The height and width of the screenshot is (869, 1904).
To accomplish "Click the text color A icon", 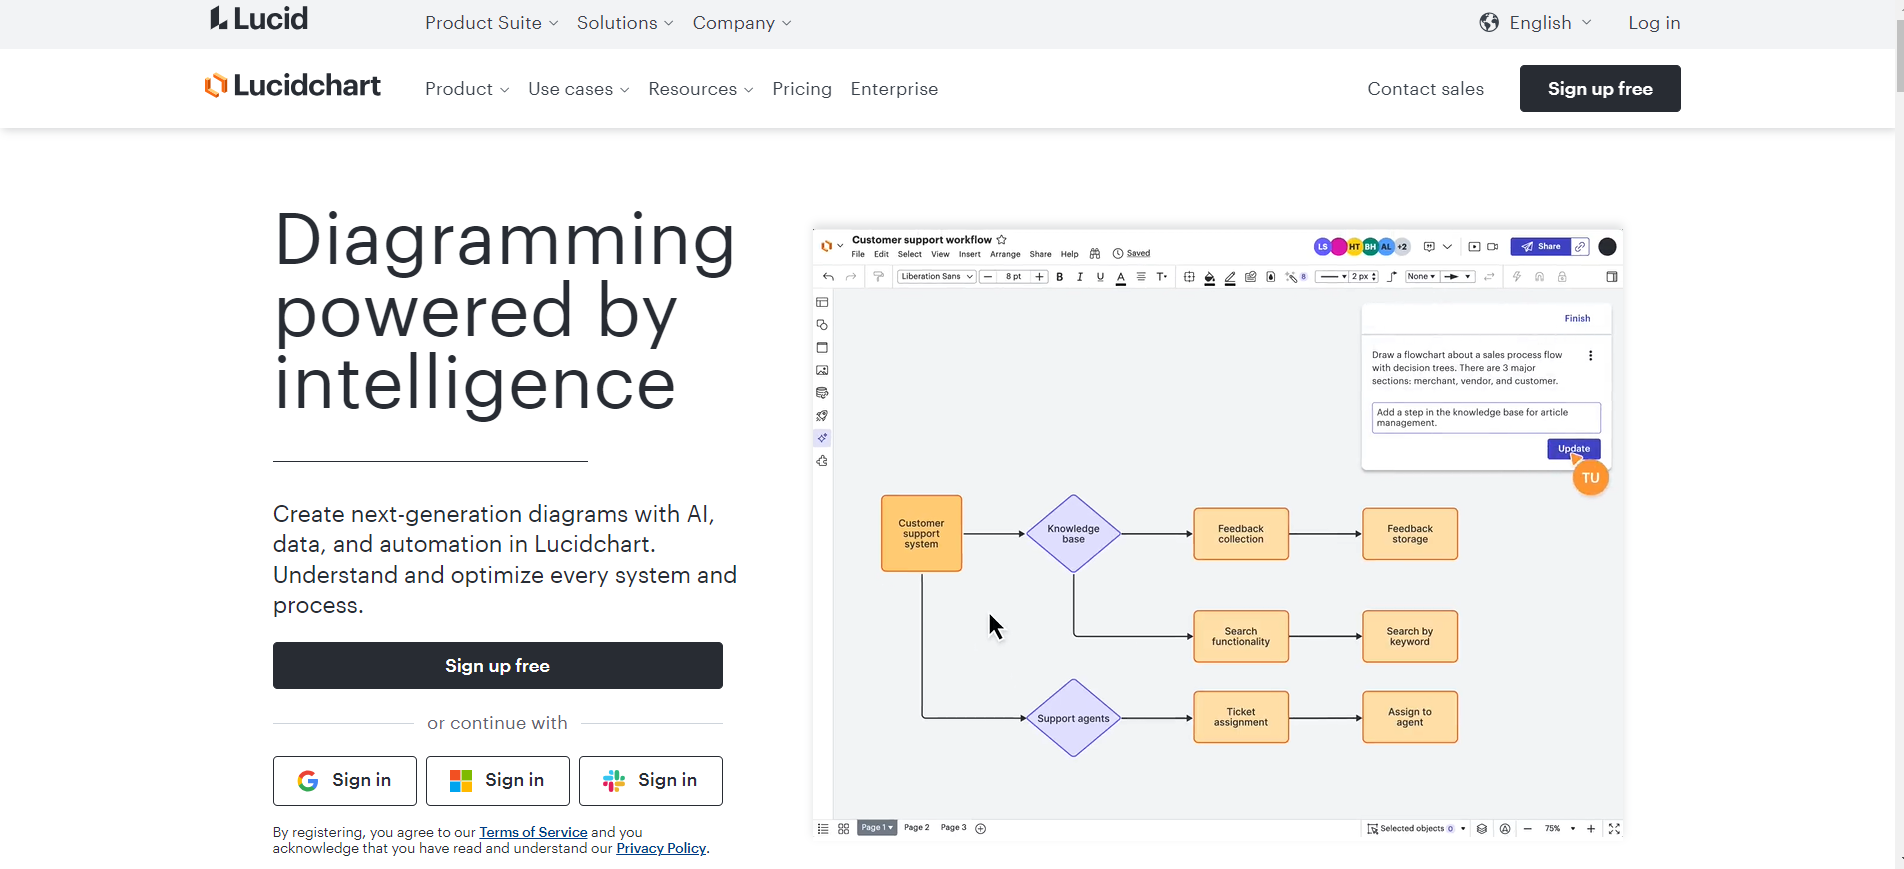I will [x=1121, y=278].
